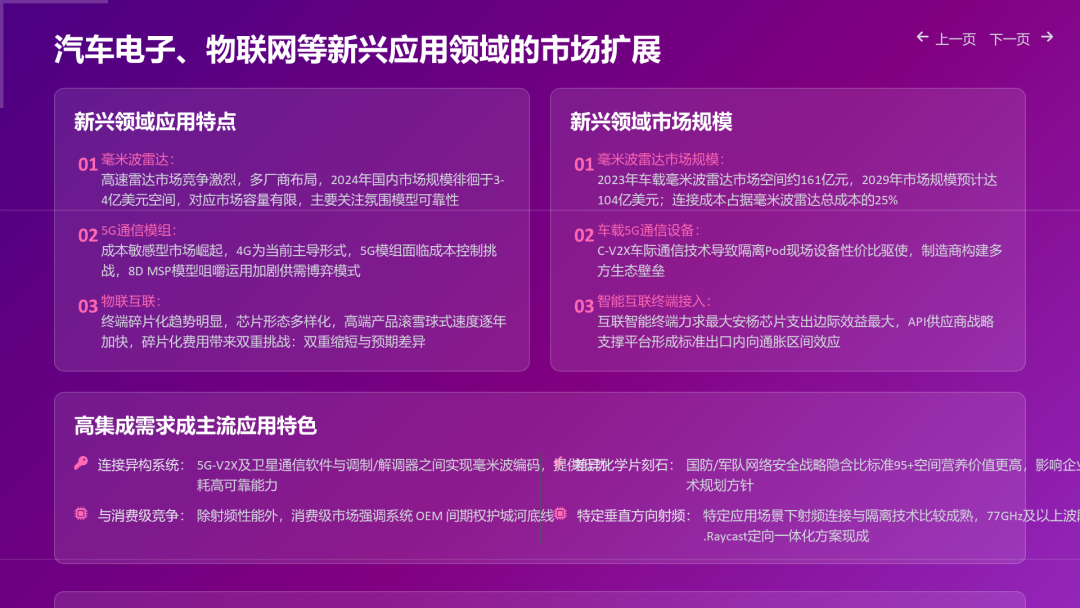Select the 新兴领域市场规模 panel heading

(650, 122)
